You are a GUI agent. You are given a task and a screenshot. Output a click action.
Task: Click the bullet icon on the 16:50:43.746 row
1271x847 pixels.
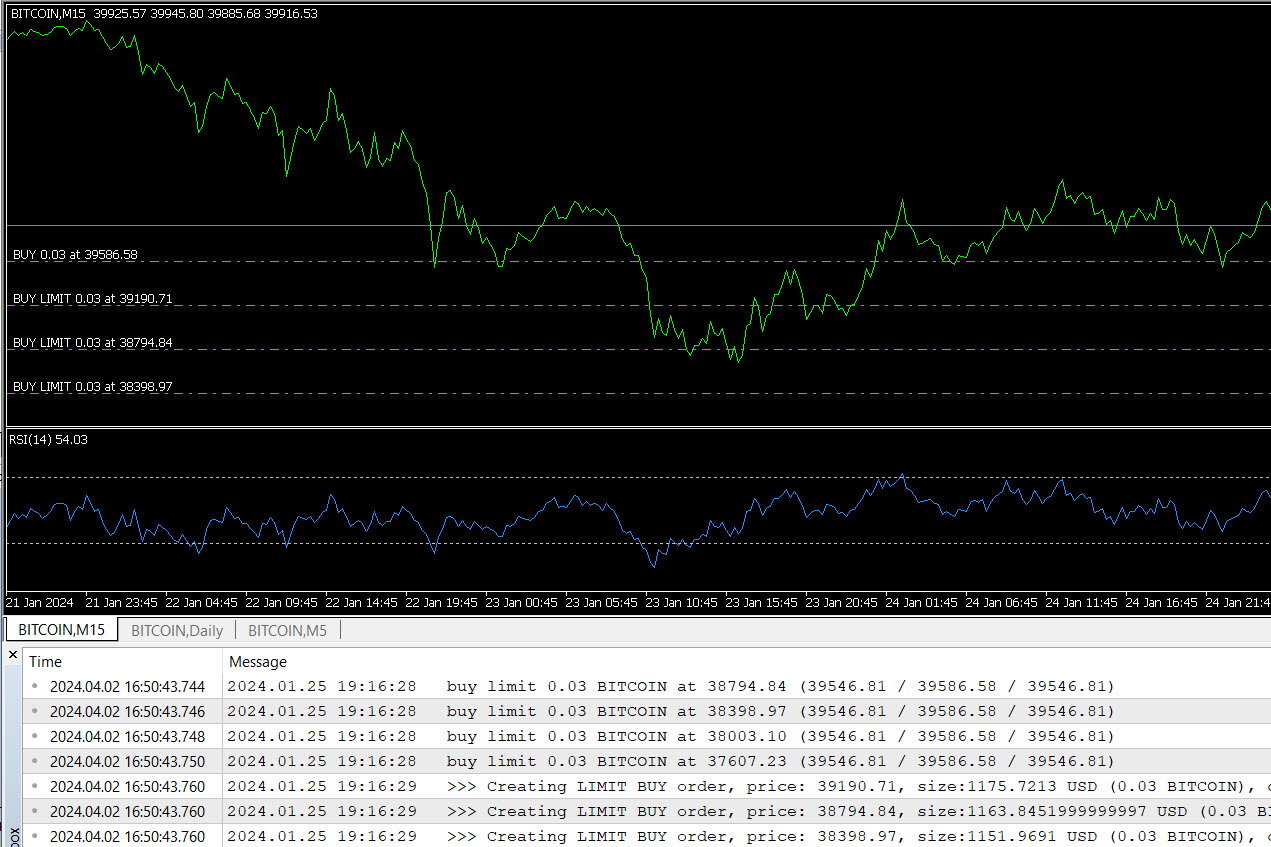(36, 711)
